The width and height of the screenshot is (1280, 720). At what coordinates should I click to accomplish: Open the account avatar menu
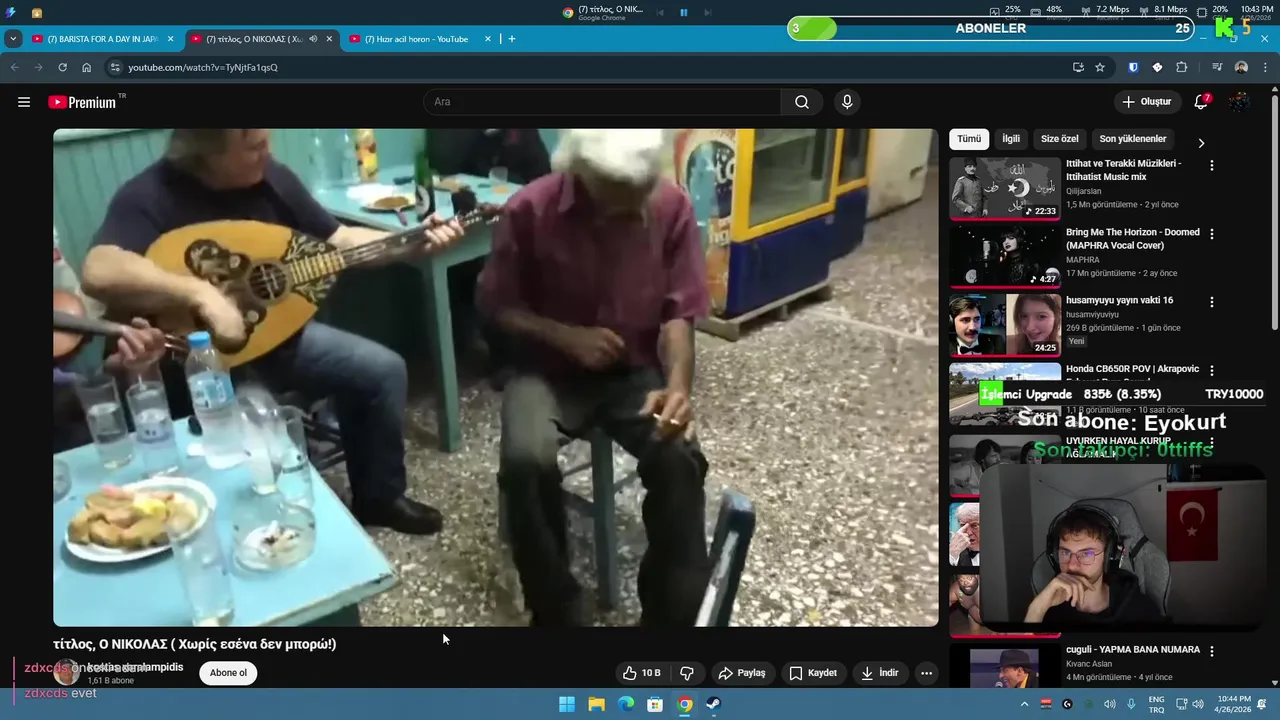(x=1239, y=102)
